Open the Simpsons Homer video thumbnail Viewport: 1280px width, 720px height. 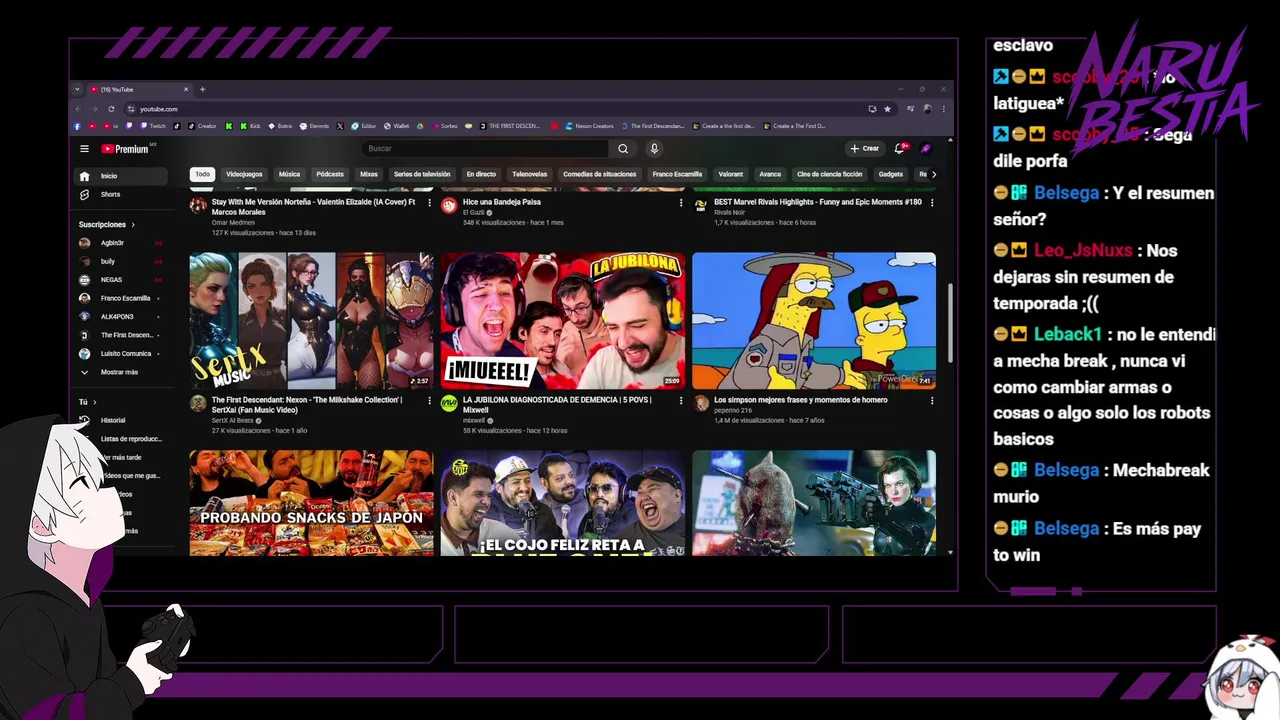pyautogui.click(x=814, y=321)
